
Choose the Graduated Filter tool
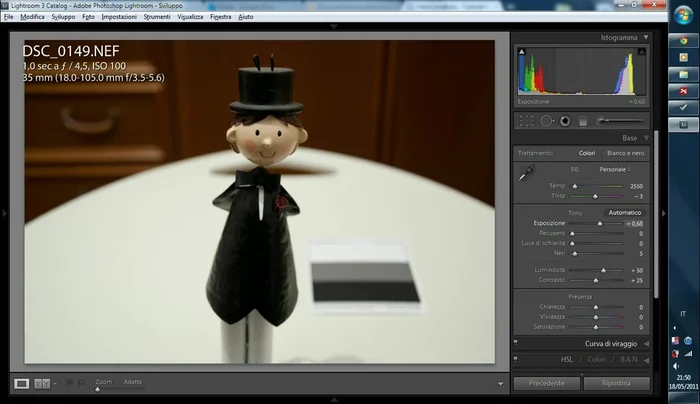(583, 121)
